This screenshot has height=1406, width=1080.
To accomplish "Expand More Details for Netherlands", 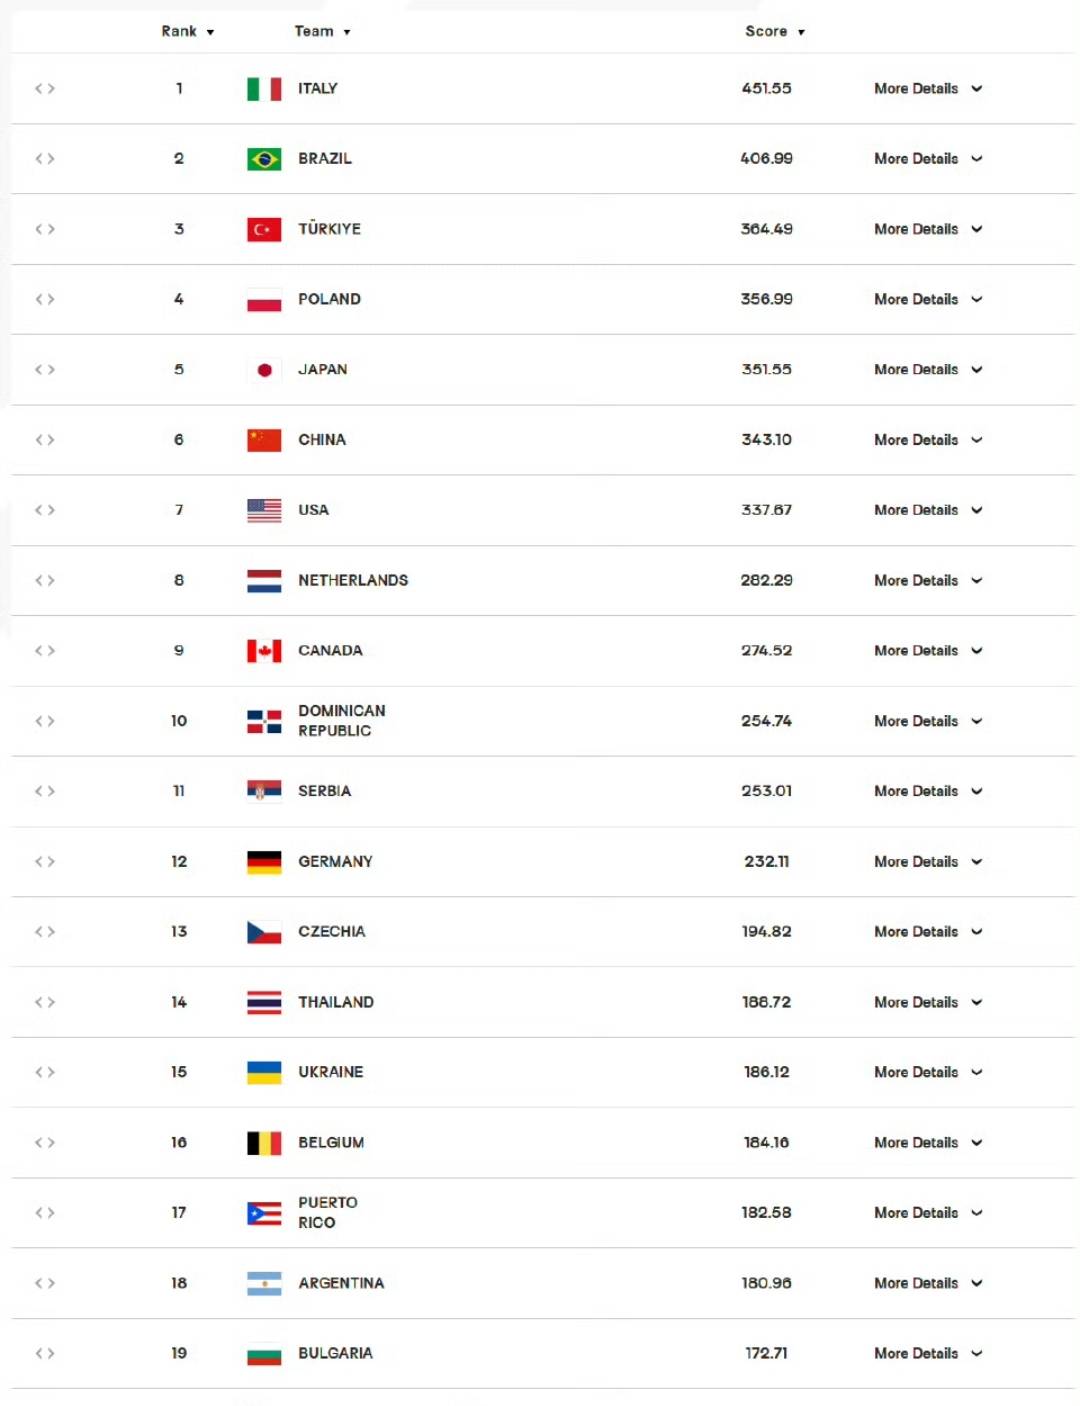I will tap(928, 580).
